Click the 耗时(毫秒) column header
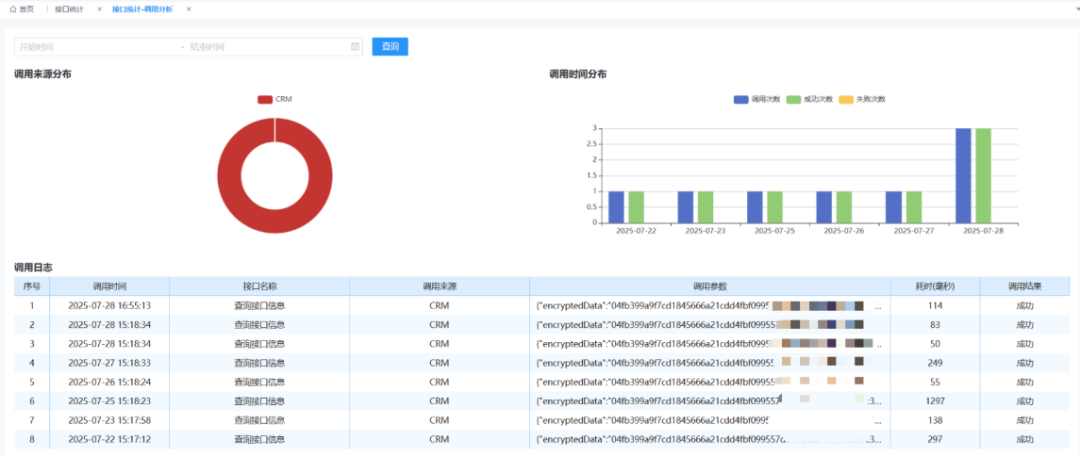Image resolution: width=1080 pixels, height=457 pixels. [935, 287]
